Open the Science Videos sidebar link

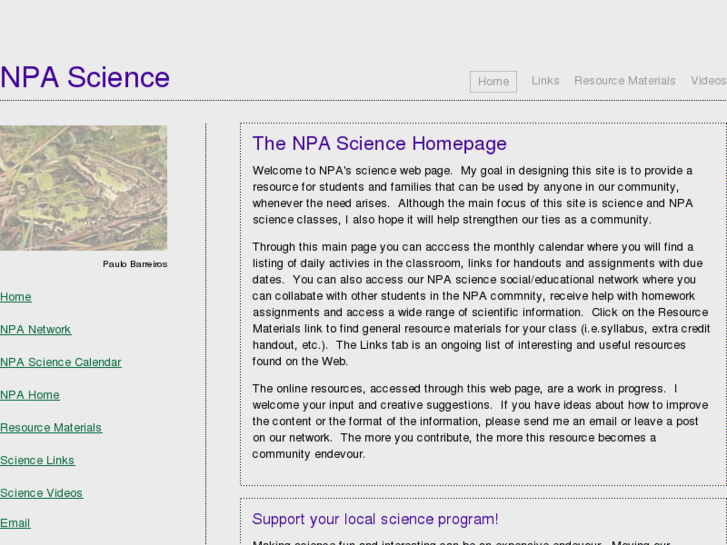point(41,493)
